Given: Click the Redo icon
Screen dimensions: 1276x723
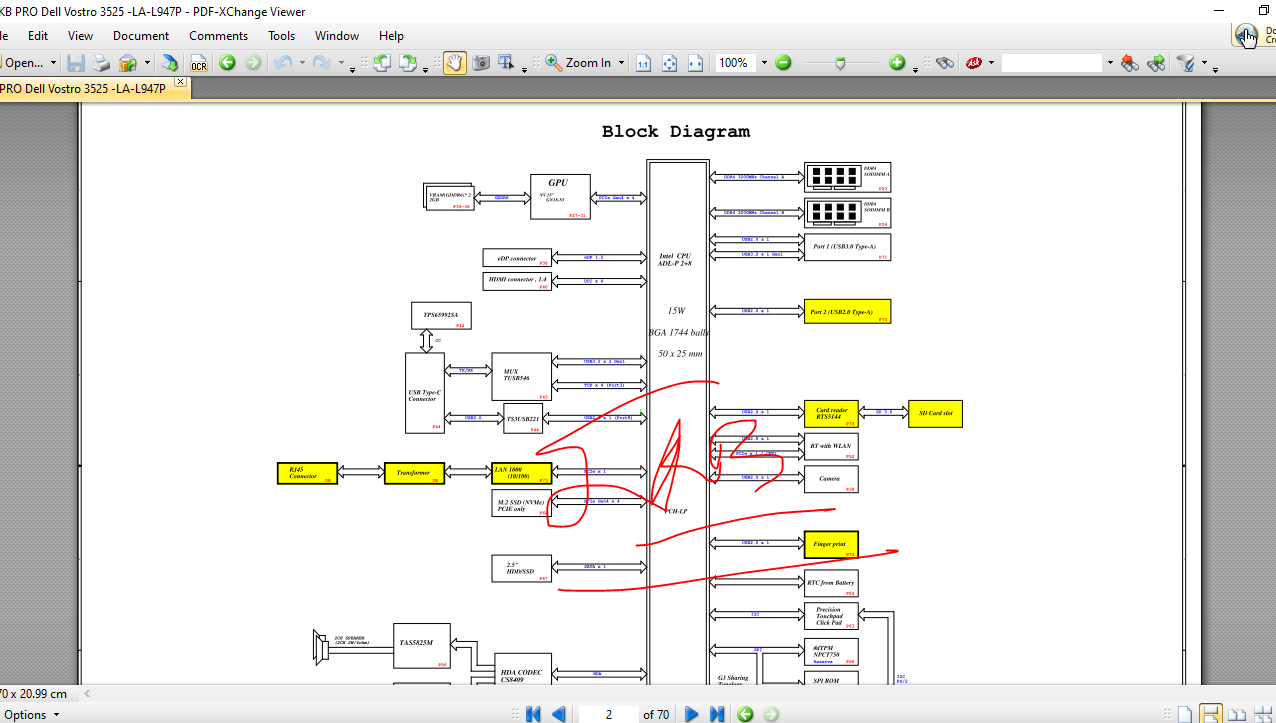Looking at the screenshot, I should (x=322, y=63).
